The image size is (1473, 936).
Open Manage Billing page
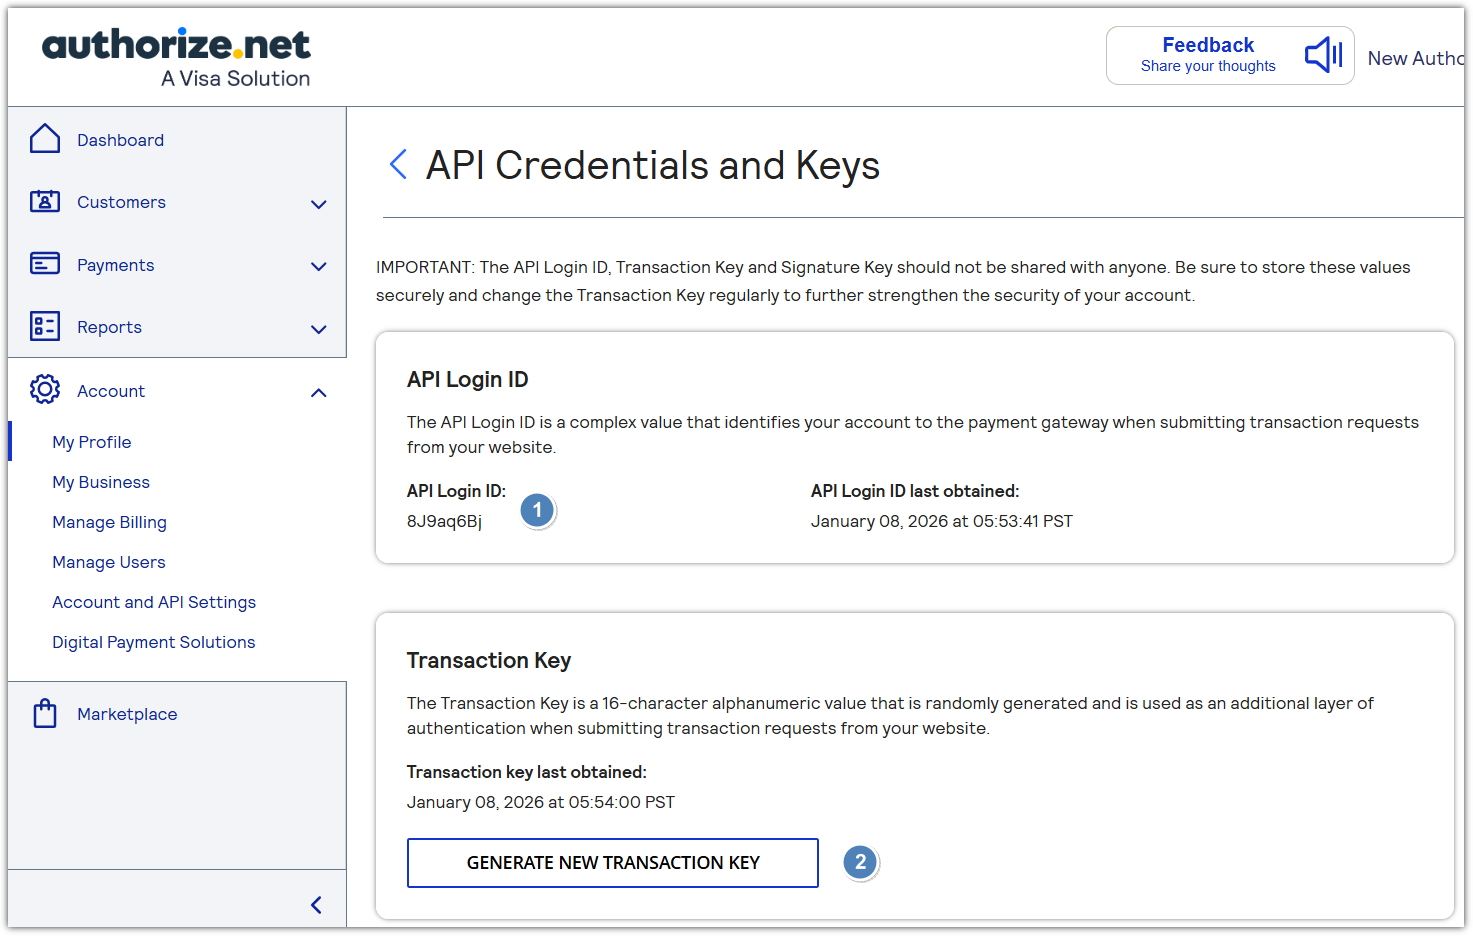pyautogui.click(x=109, y=522)
